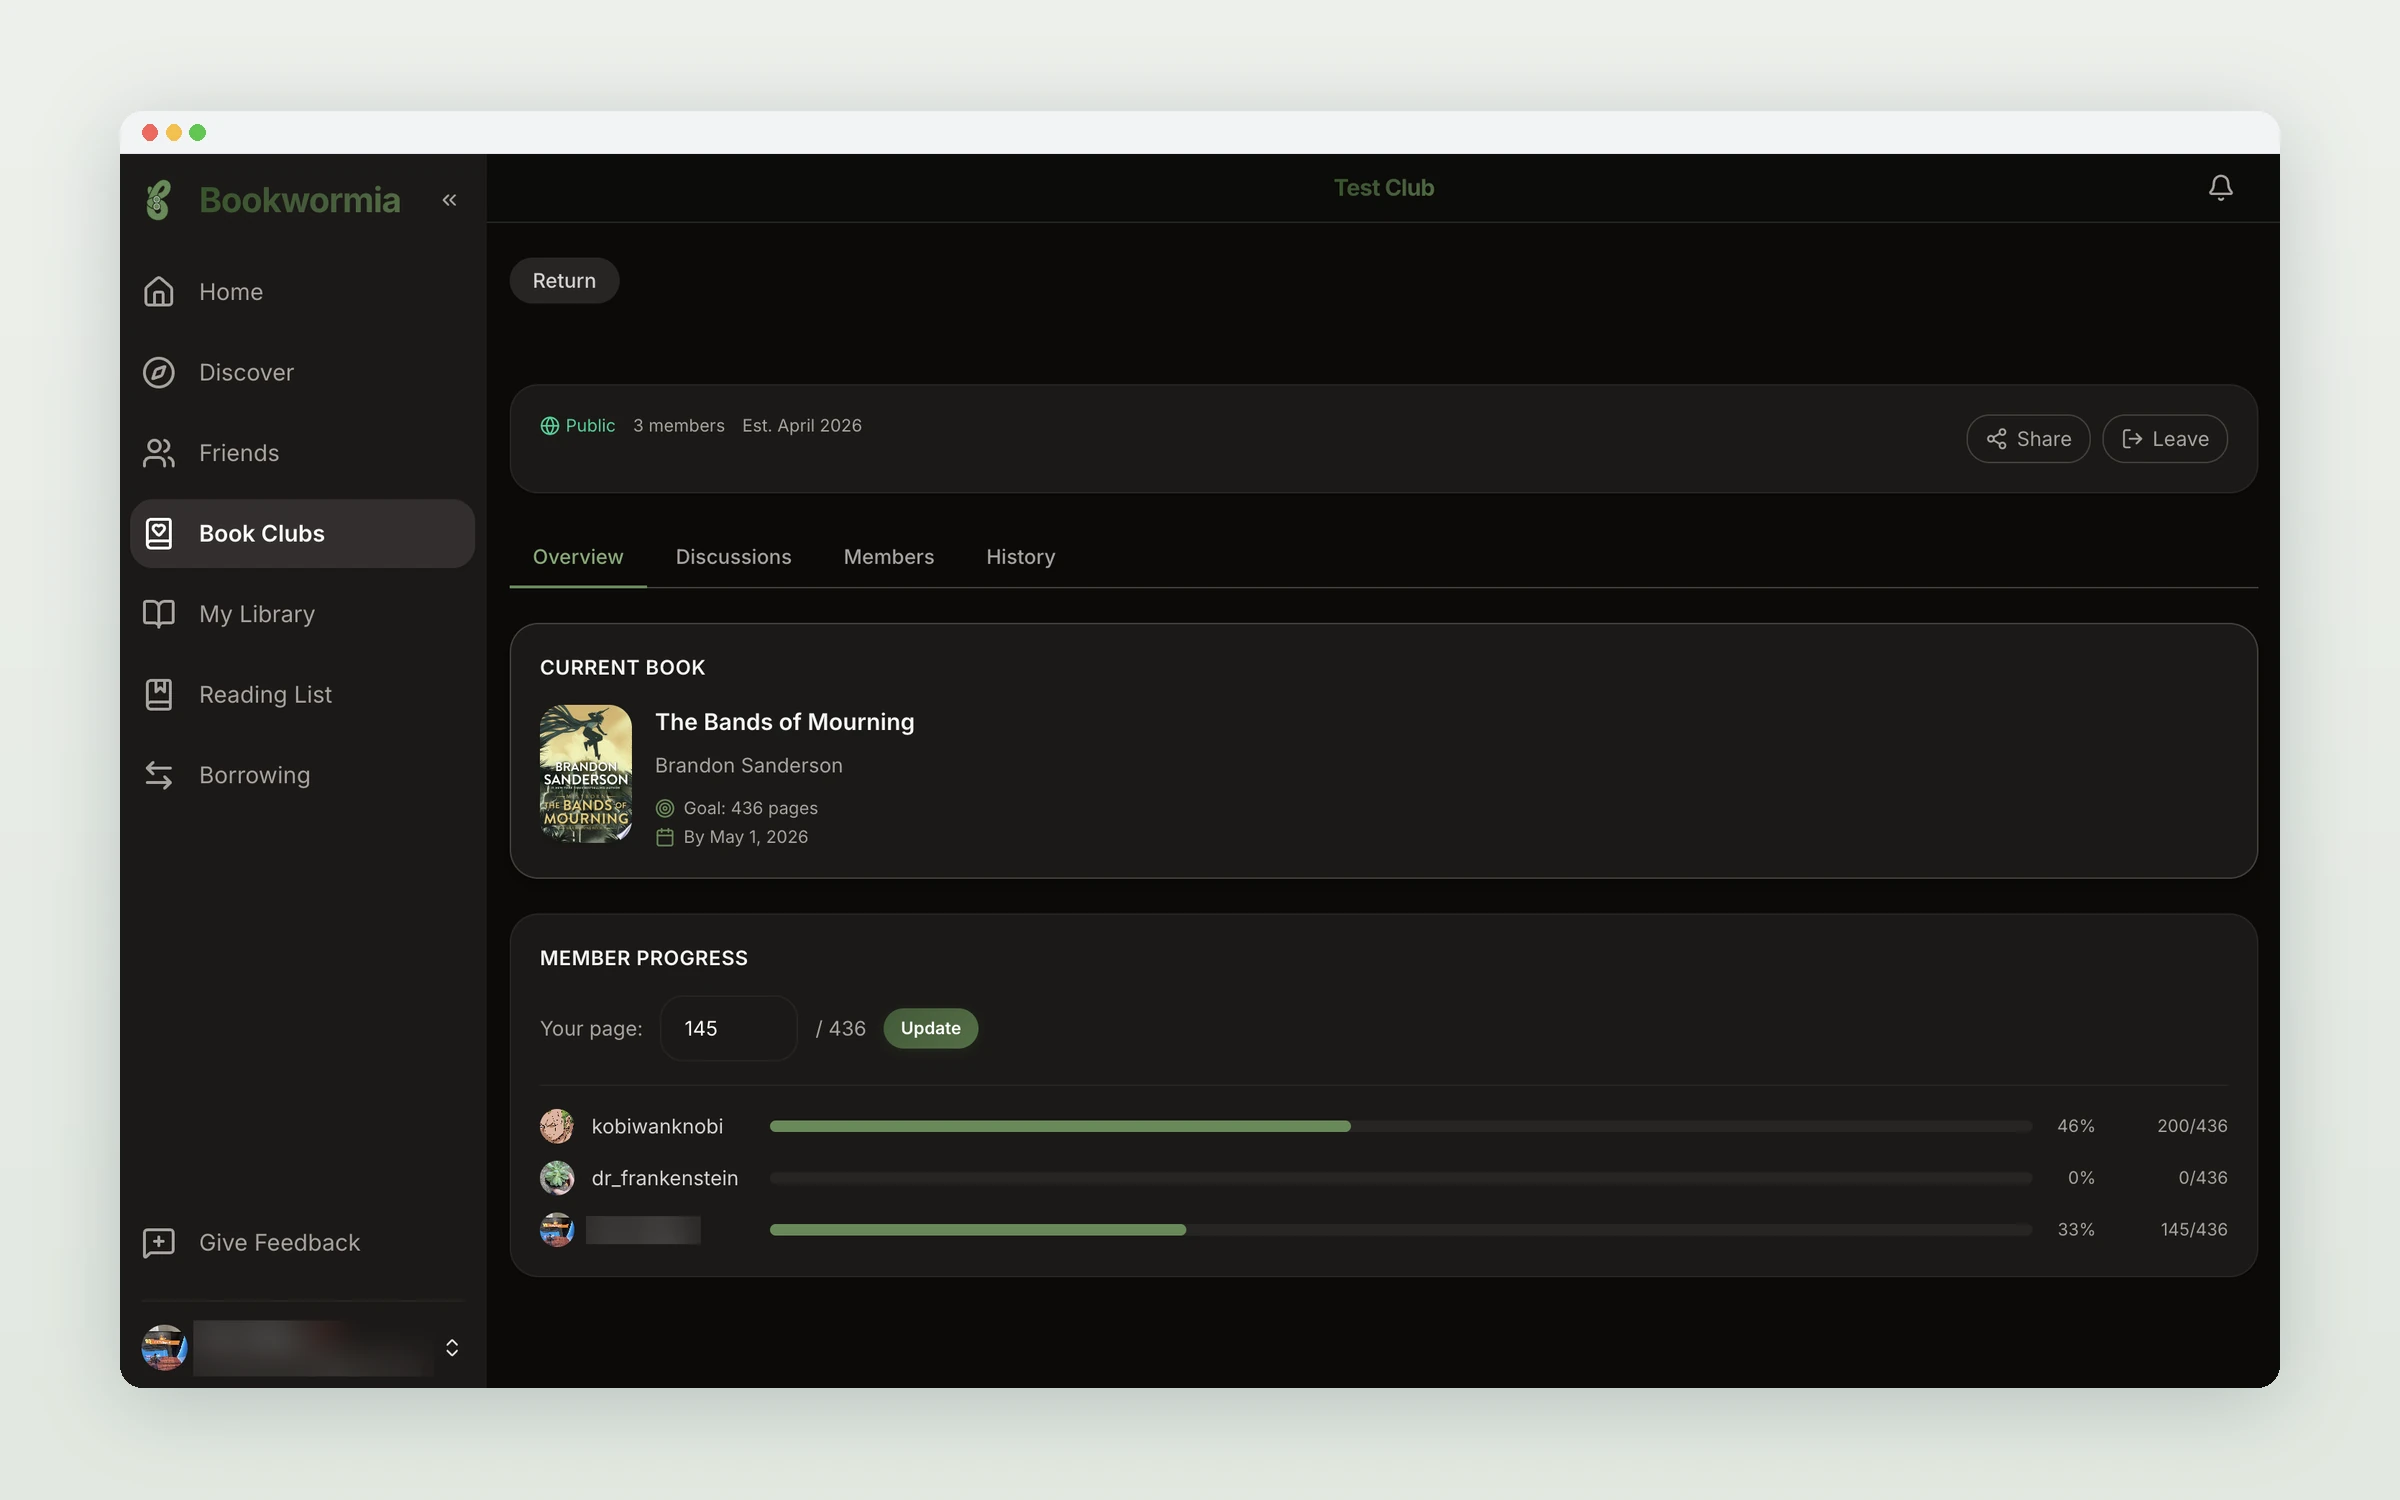This screenshot has width=2400, height=1500.
Task: Open the Members tab
Action: coord(889,557)
